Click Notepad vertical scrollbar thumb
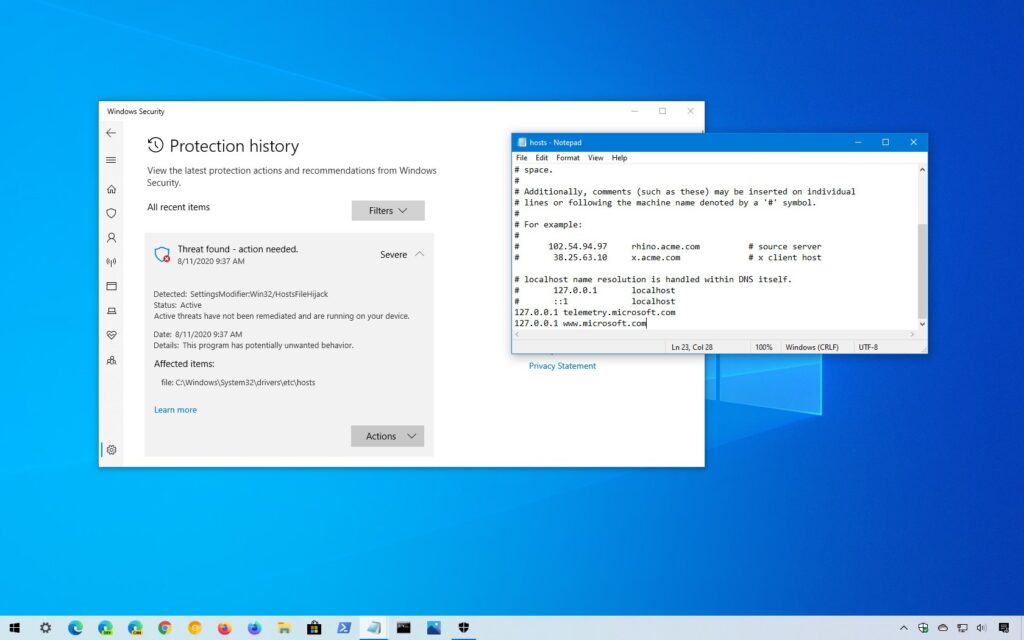The height and width of the screenshot is (640, 1024). click(x=922, y=270)
